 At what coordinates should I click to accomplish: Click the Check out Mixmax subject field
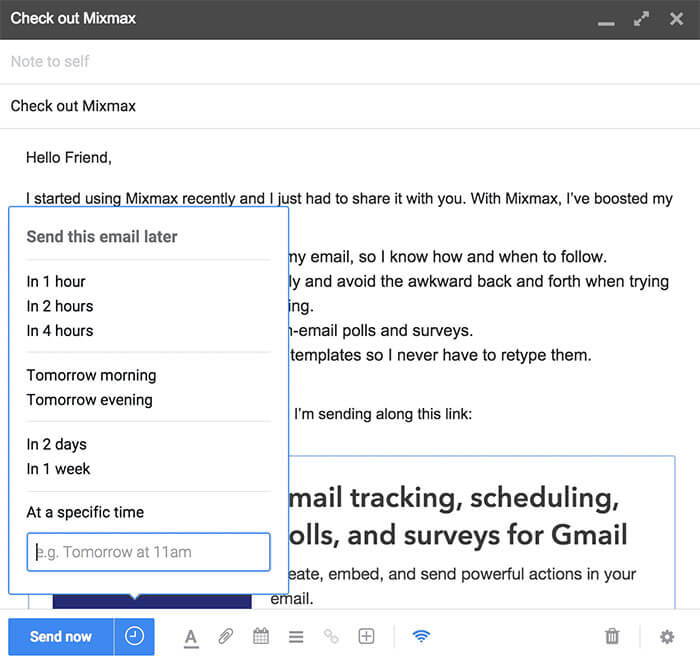(x=350, y=106)
